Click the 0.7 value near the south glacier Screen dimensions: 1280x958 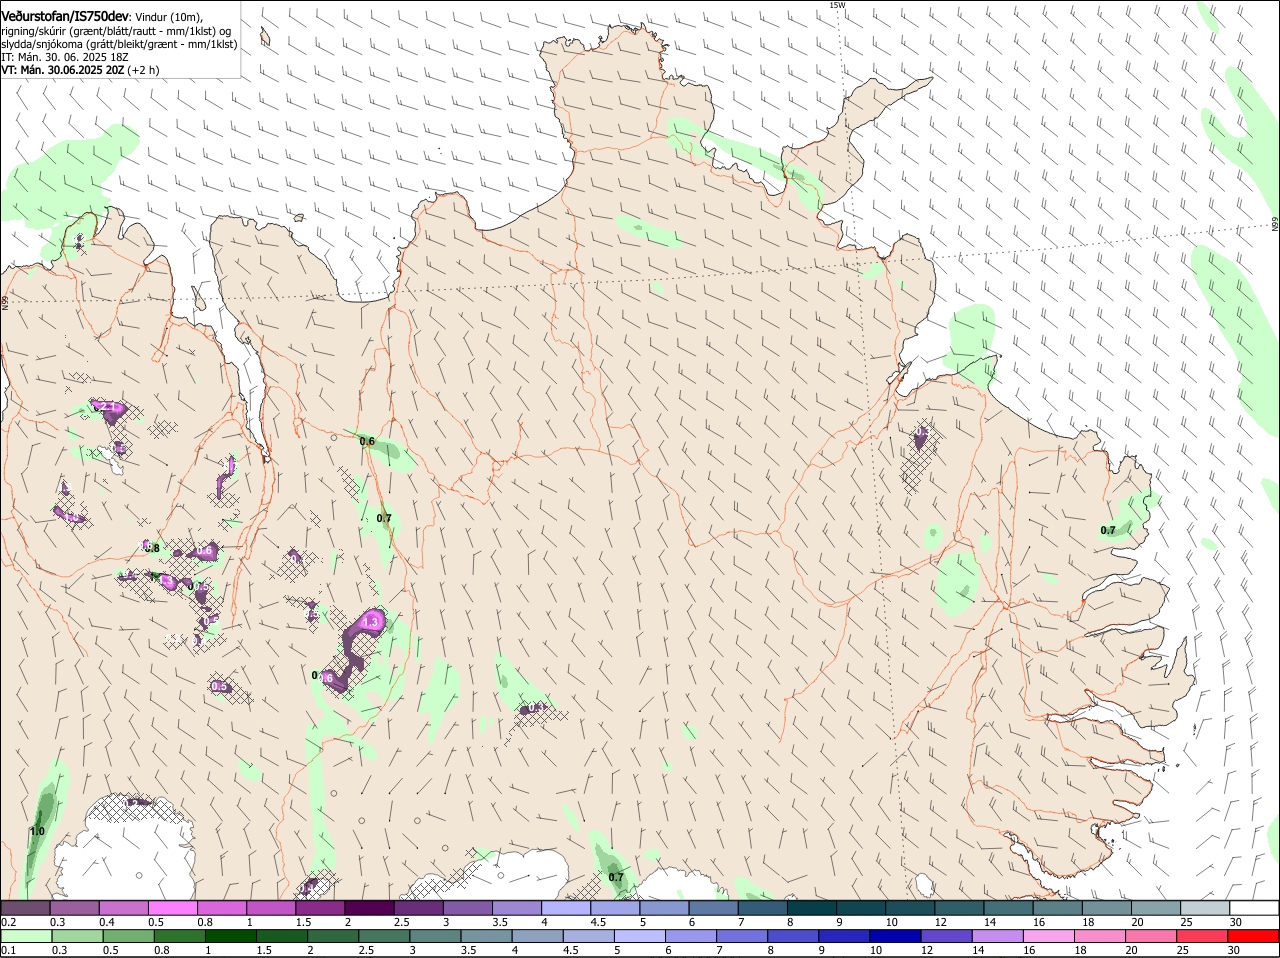[x=616, y=877]
